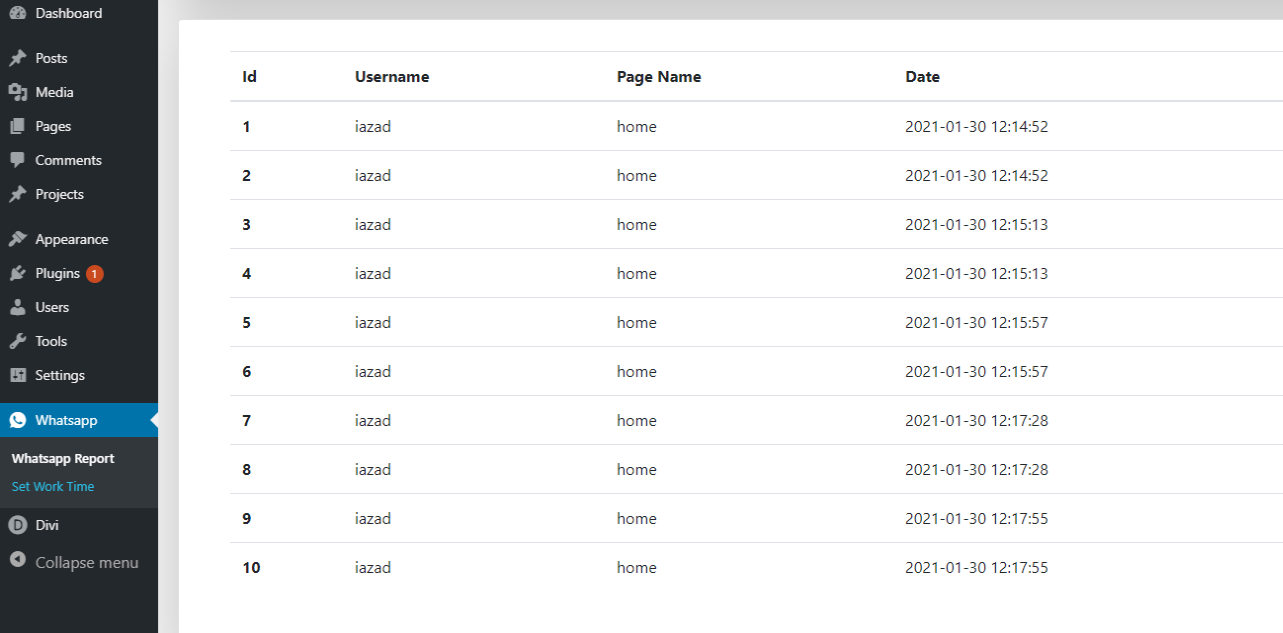1283x633 pixels.
Task: Open the Whatsapp Report submenu link
Action: click(x=63, y=459)
